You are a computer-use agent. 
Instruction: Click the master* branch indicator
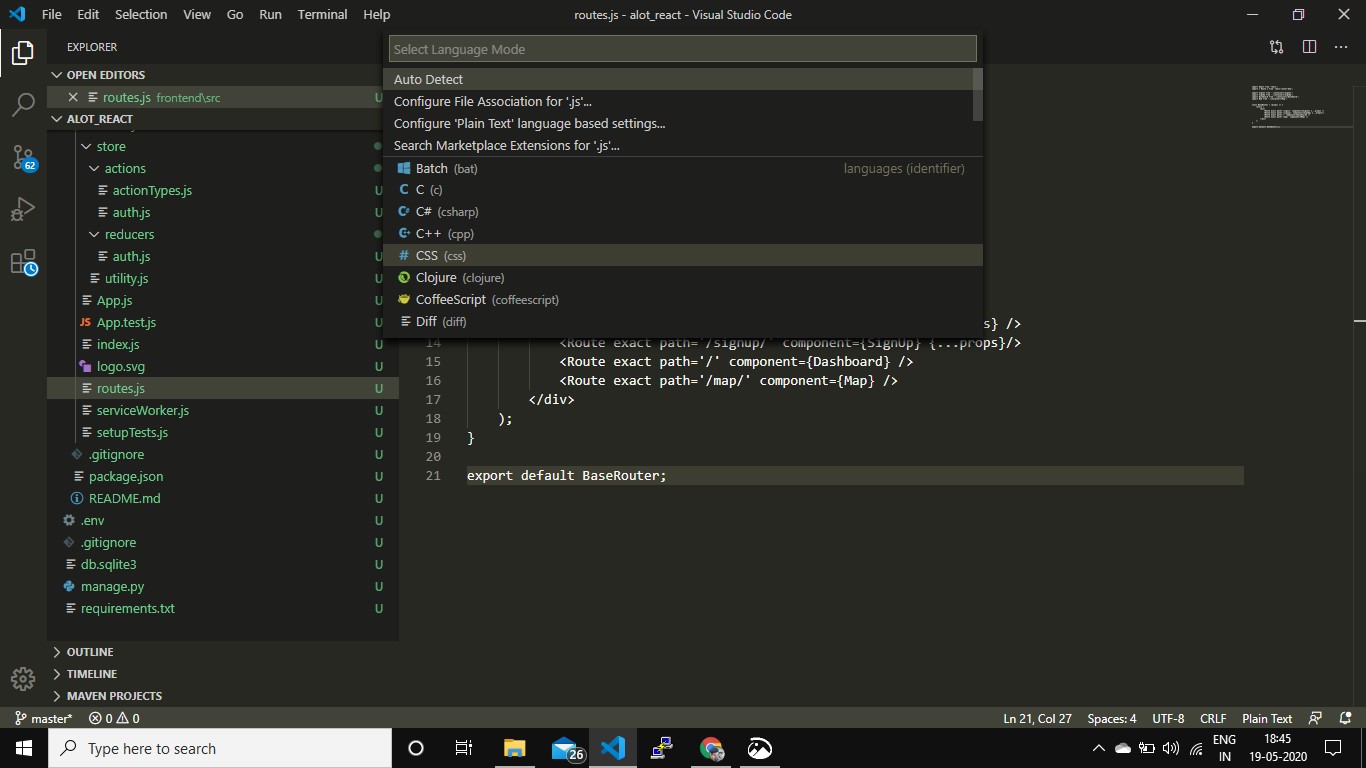point(42,718)
